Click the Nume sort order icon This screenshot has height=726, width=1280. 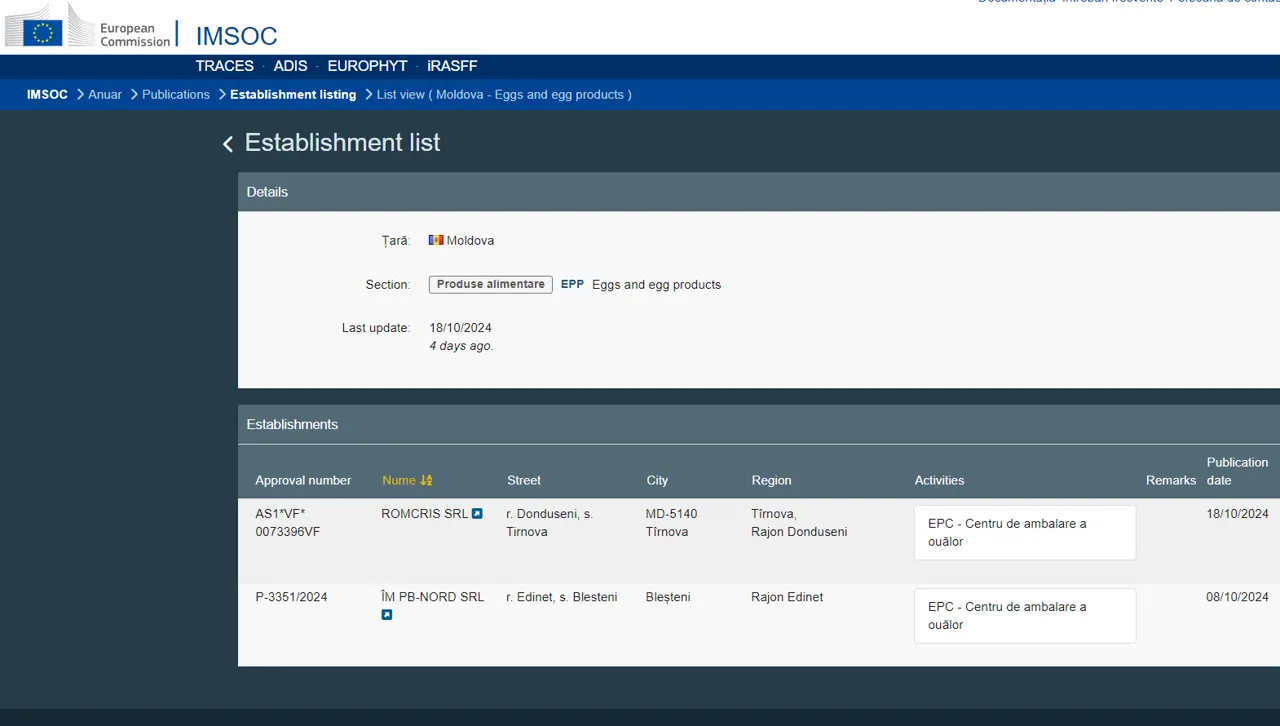426,481
